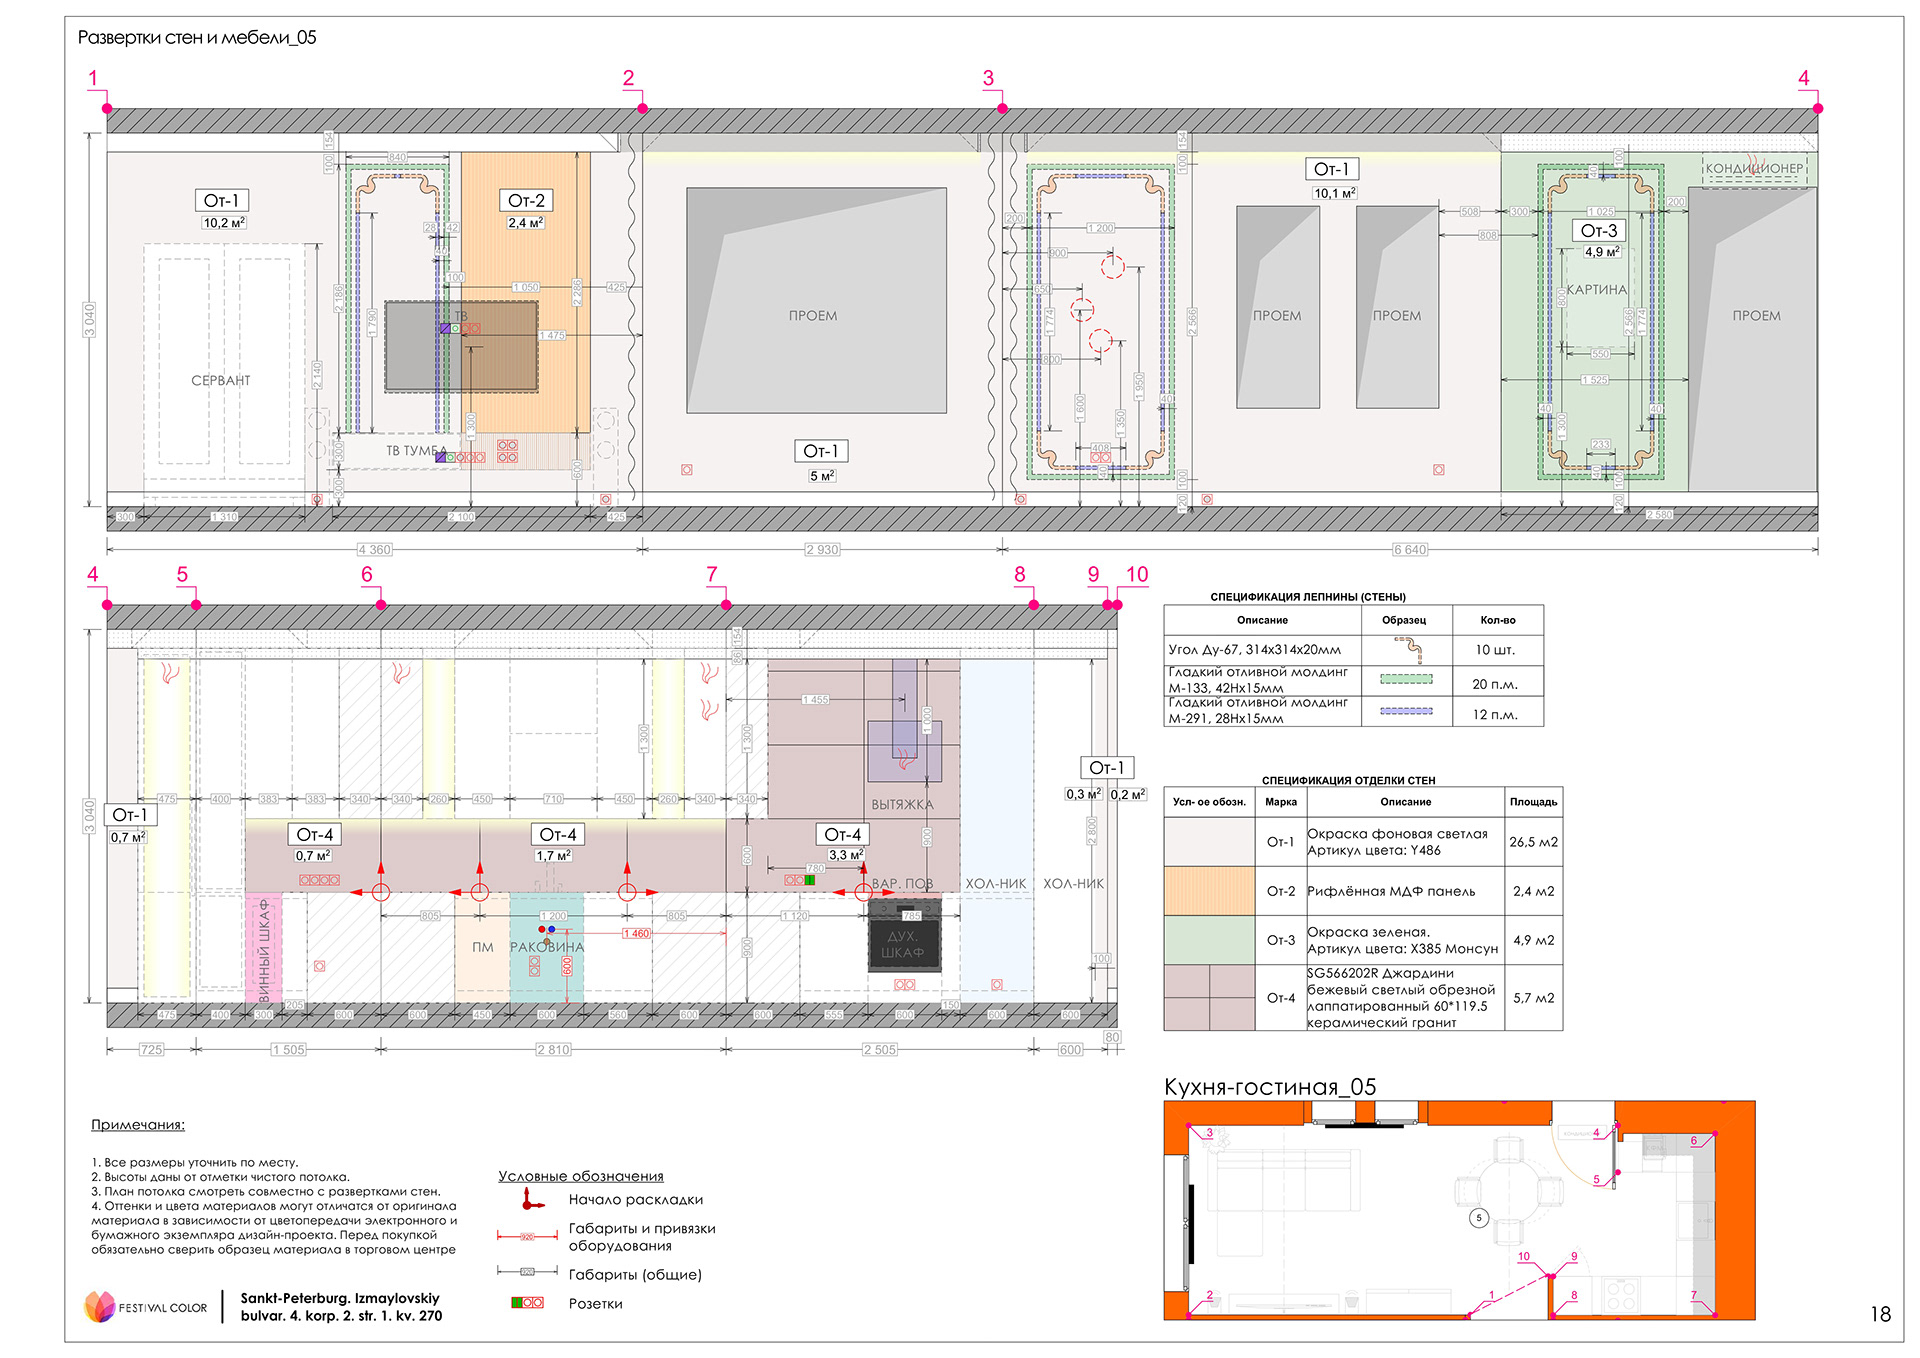This screenshot has width=1920, height=1358.
Task: Click the 'Условные обозначения' heading
Action: 581,1176
